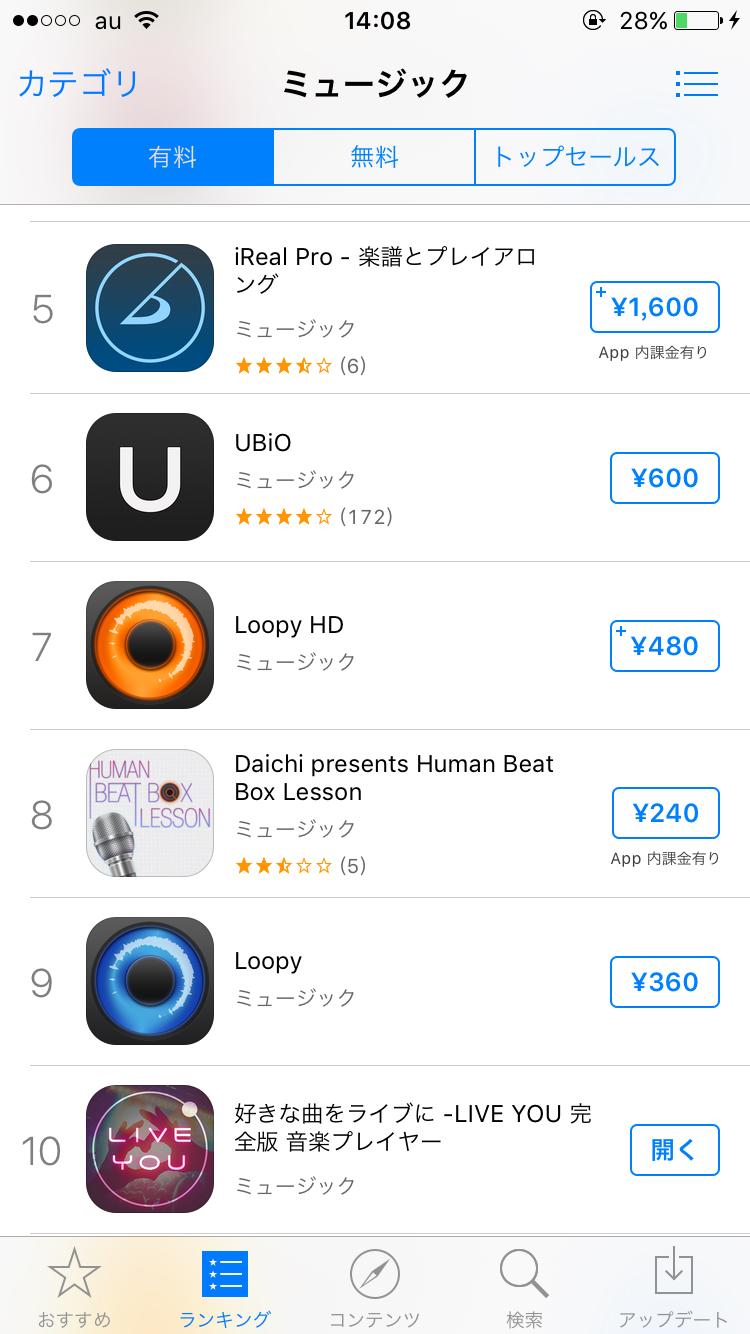Viewport: 750px width, 1334px height.
Task: Switch to the トップセールス segment
Action: pyautogui.click(x=575, y=157)
